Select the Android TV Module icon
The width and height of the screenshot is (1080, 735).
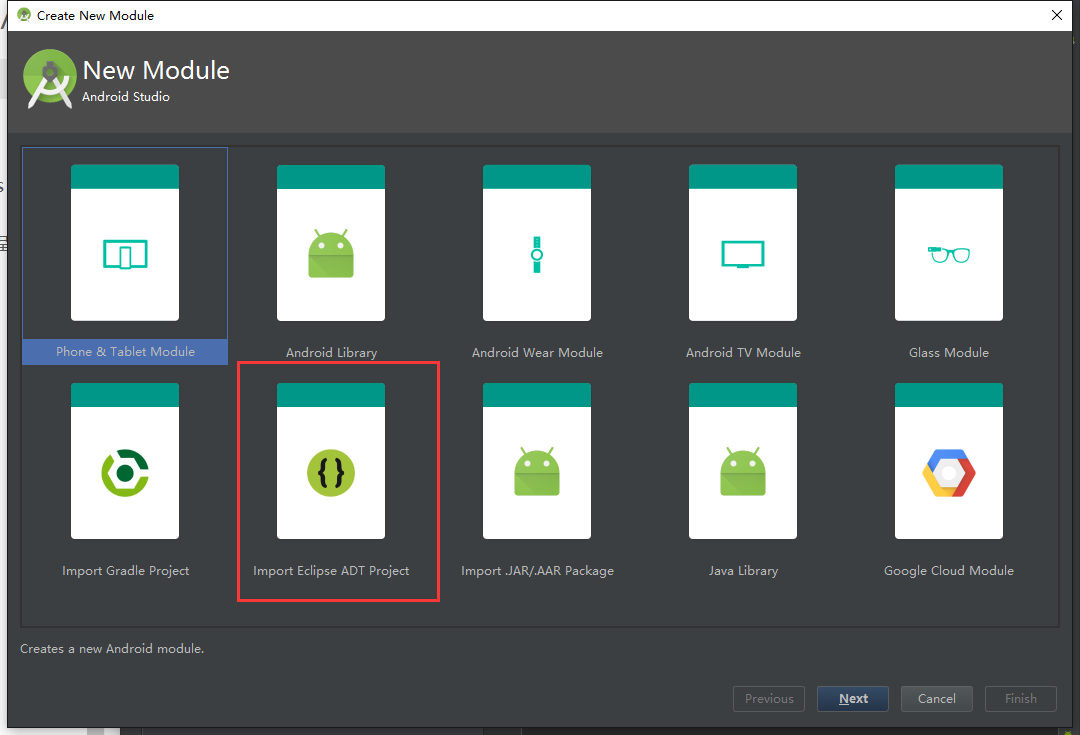742,242
